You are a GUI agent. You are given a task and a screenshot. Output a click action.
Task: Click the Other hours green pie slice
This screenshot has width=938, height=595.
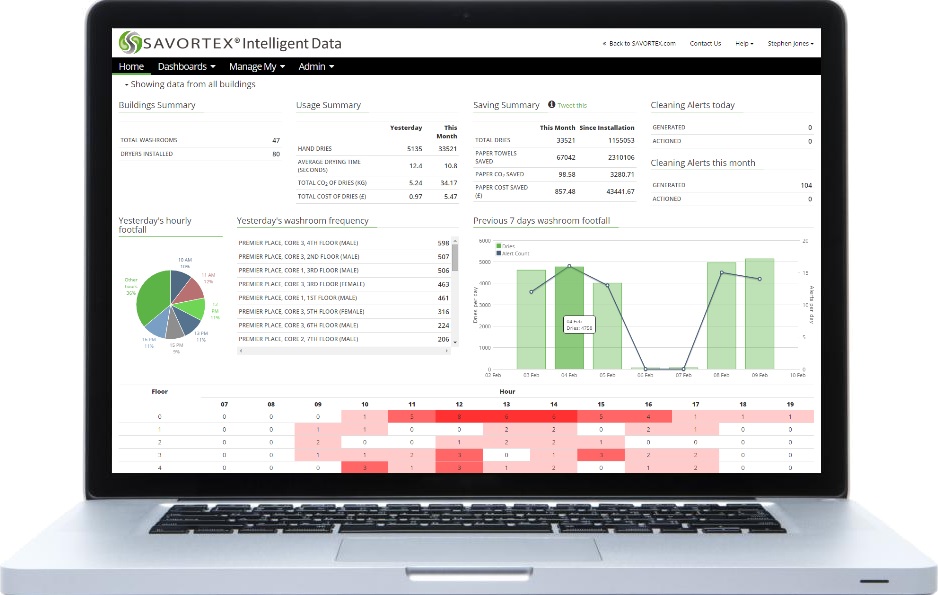[x=153, y=297]
